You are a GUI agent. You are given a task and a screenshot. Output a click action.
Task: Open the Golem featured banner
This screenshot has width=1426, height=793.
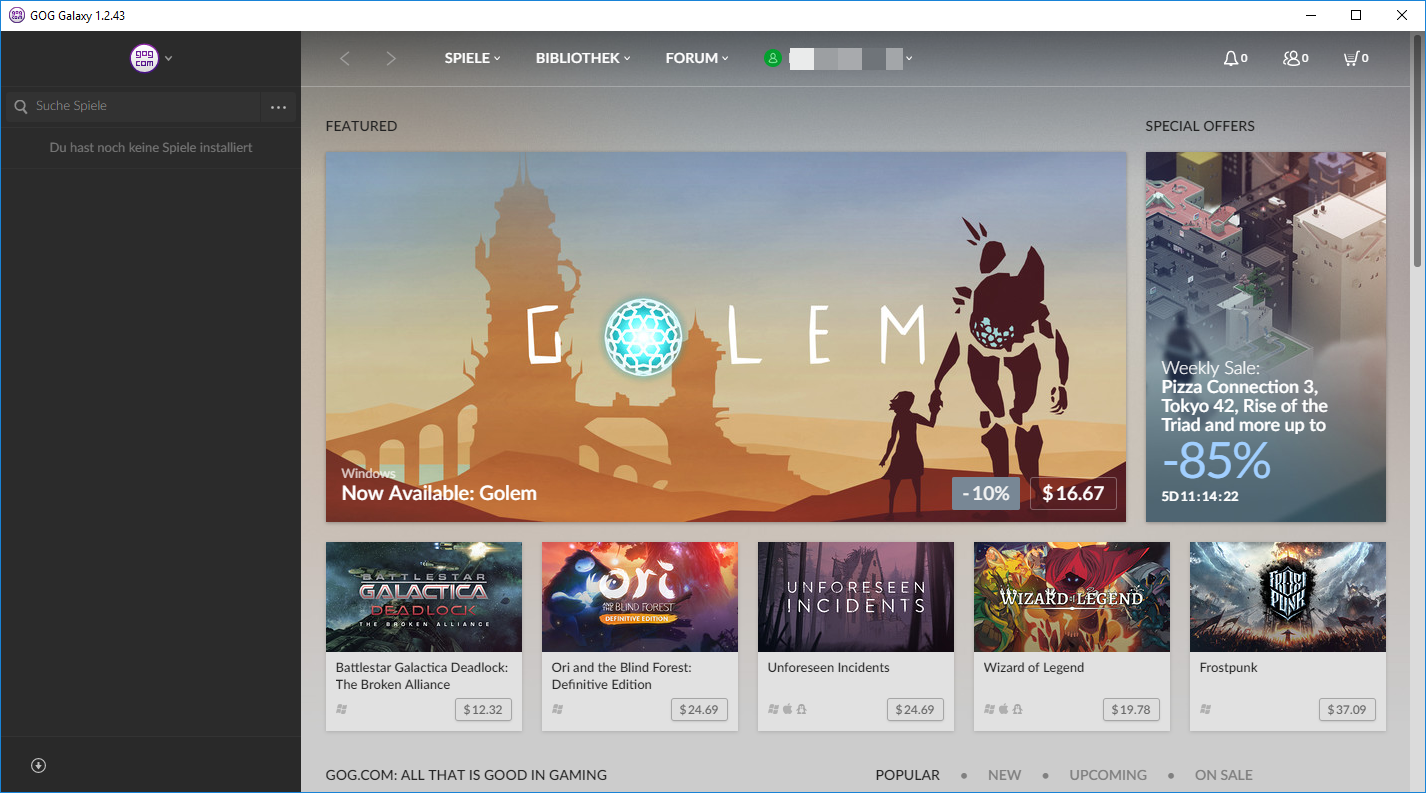coord(726,337)
